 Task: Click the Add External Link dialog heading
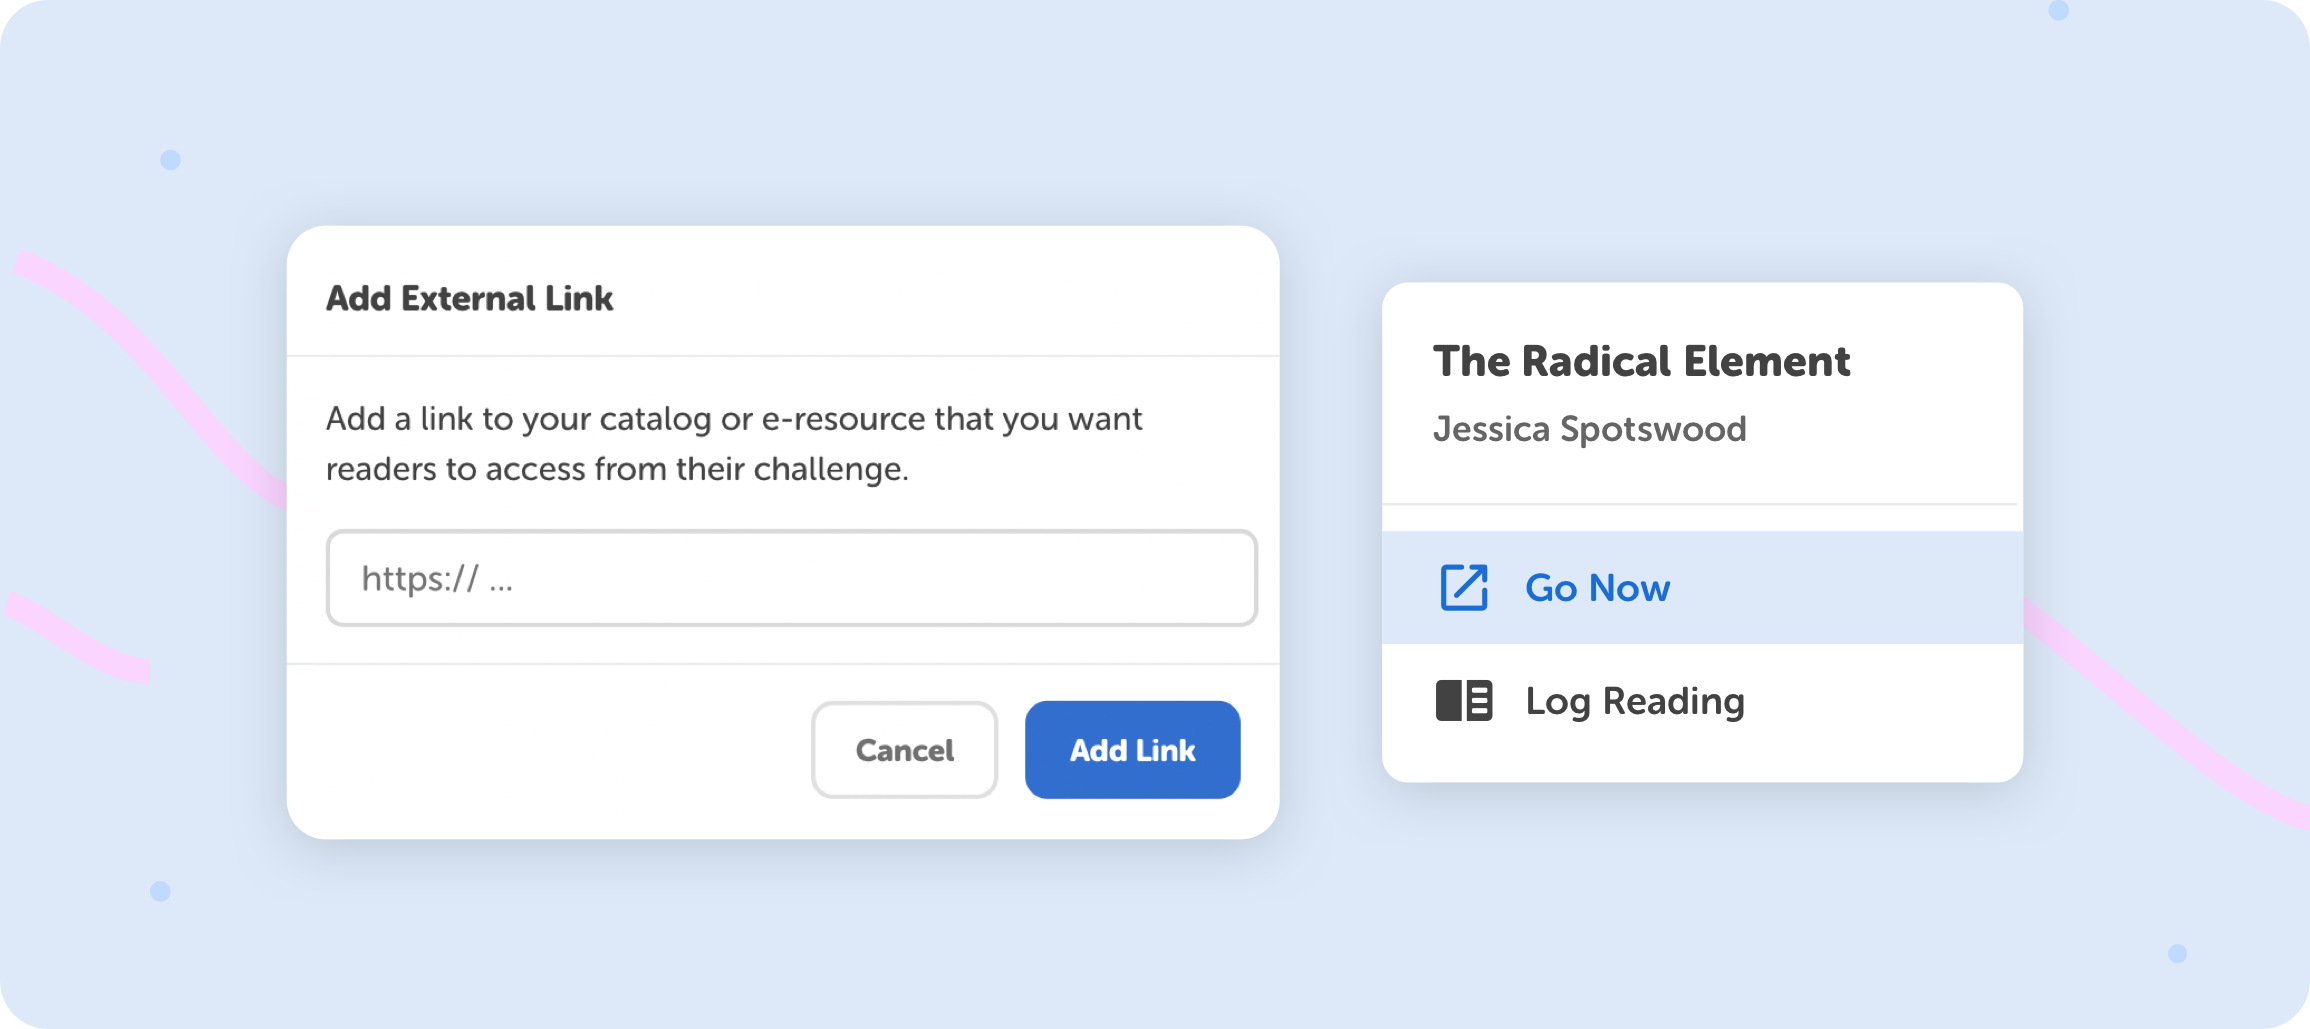tap(469, 298)
